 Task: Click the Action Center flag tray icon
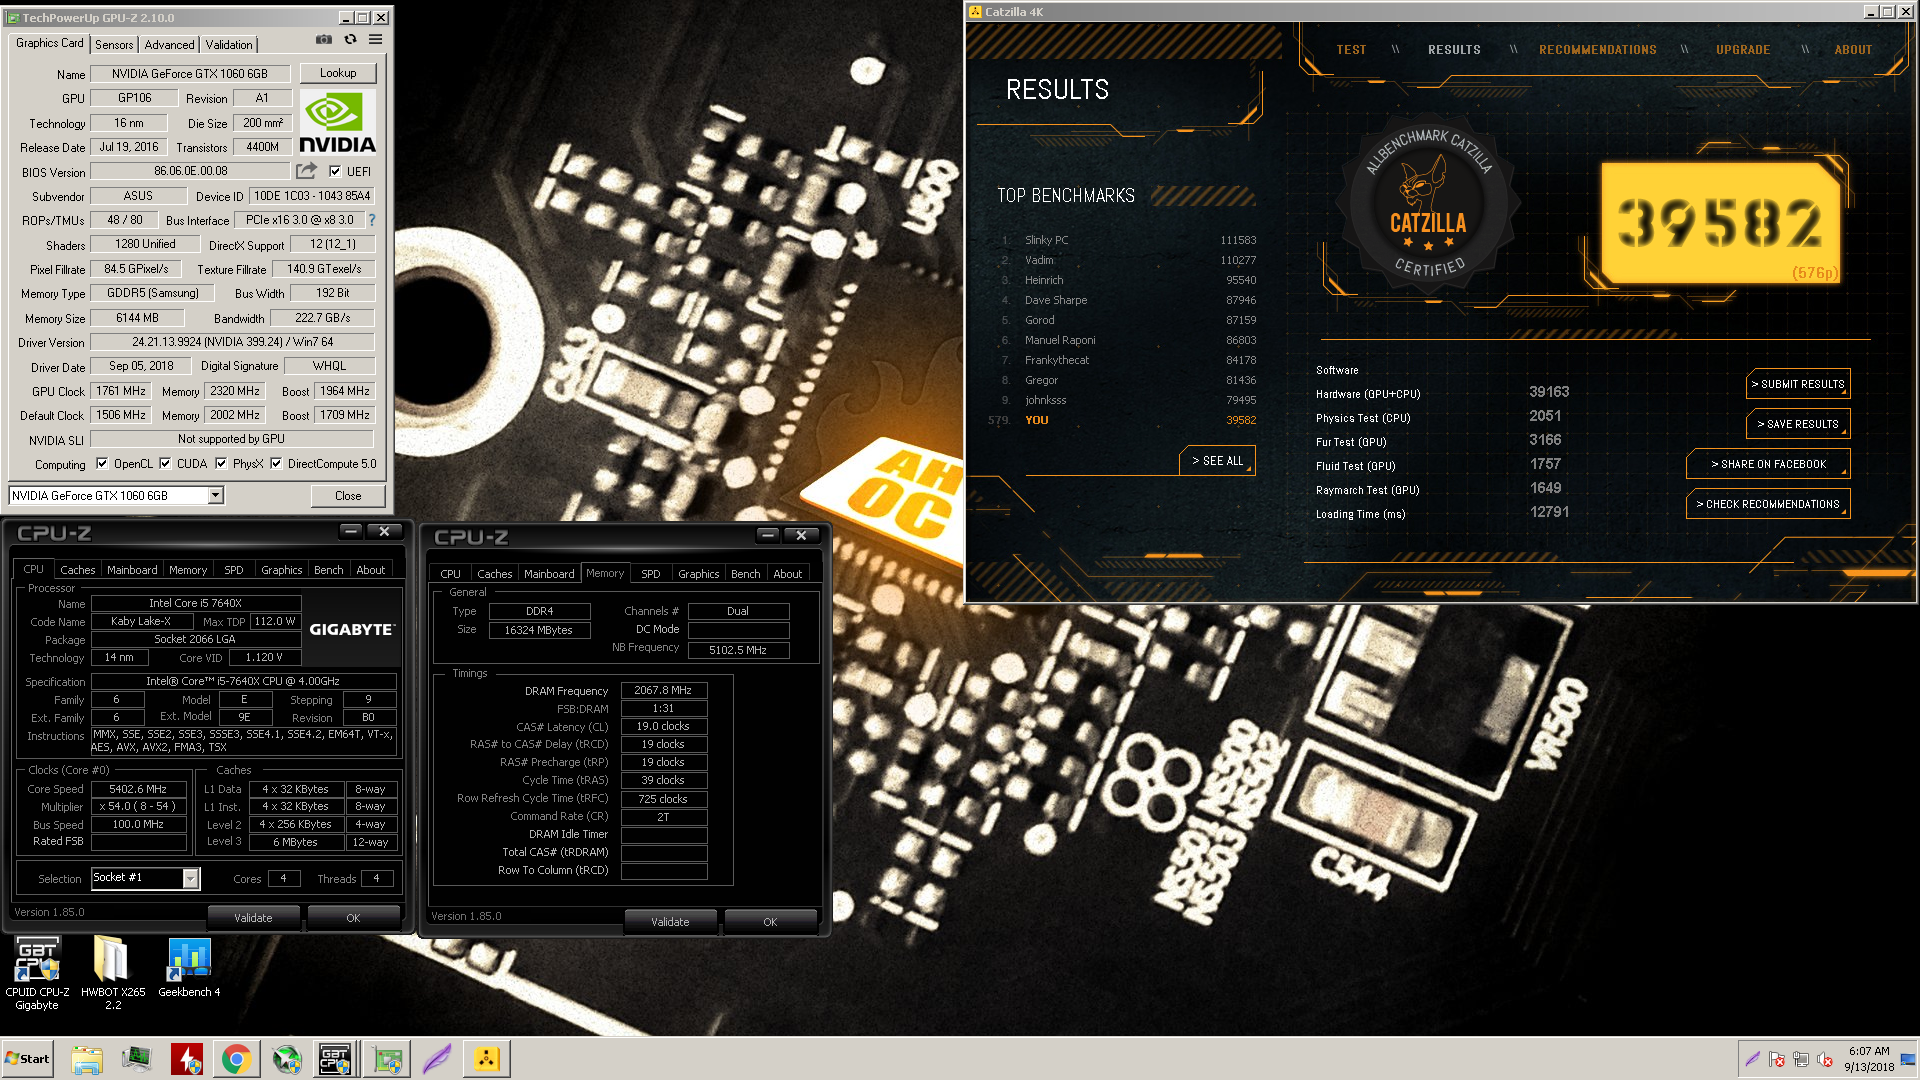[1777, 1059]
